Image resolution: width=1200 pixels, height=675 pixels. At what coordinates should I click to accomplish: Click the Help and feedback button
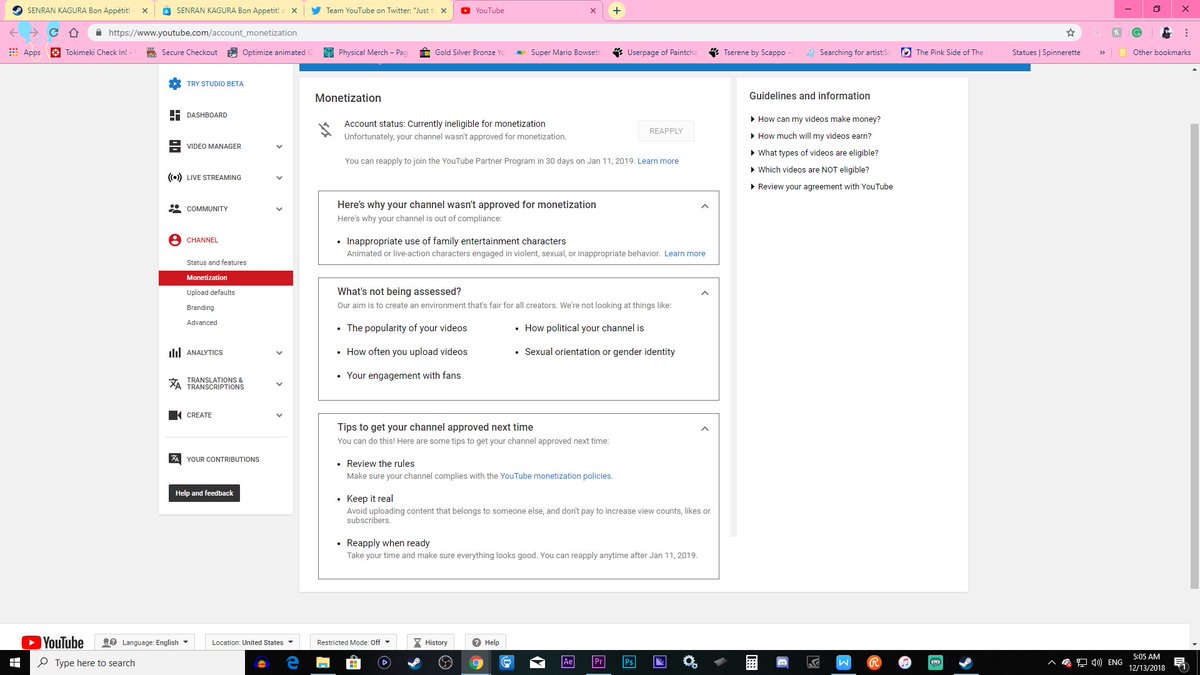pos(204,493)
